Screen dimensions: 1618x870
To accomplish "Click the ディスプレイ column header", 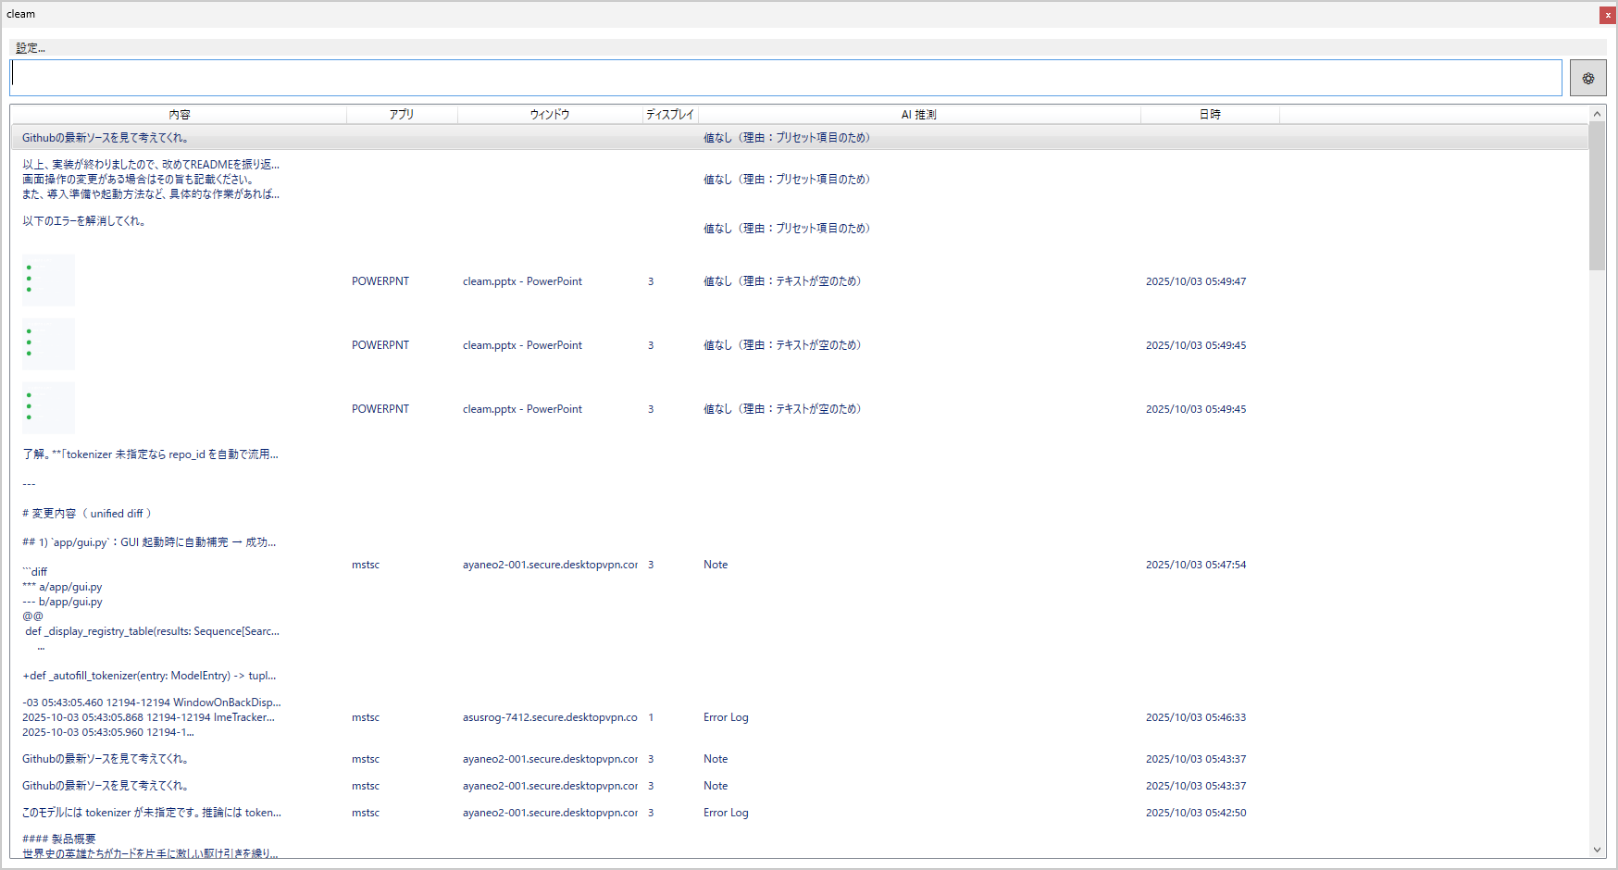I will pos(669,115).
